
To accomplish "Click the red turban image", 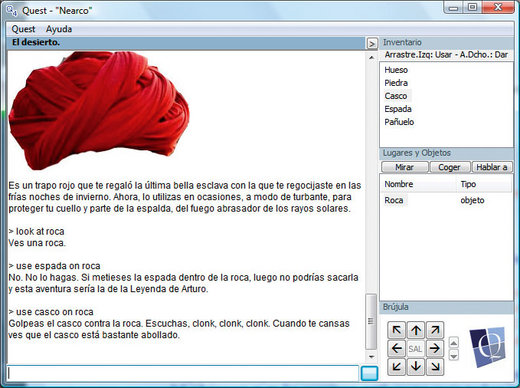I will click(x=99, y=110).
